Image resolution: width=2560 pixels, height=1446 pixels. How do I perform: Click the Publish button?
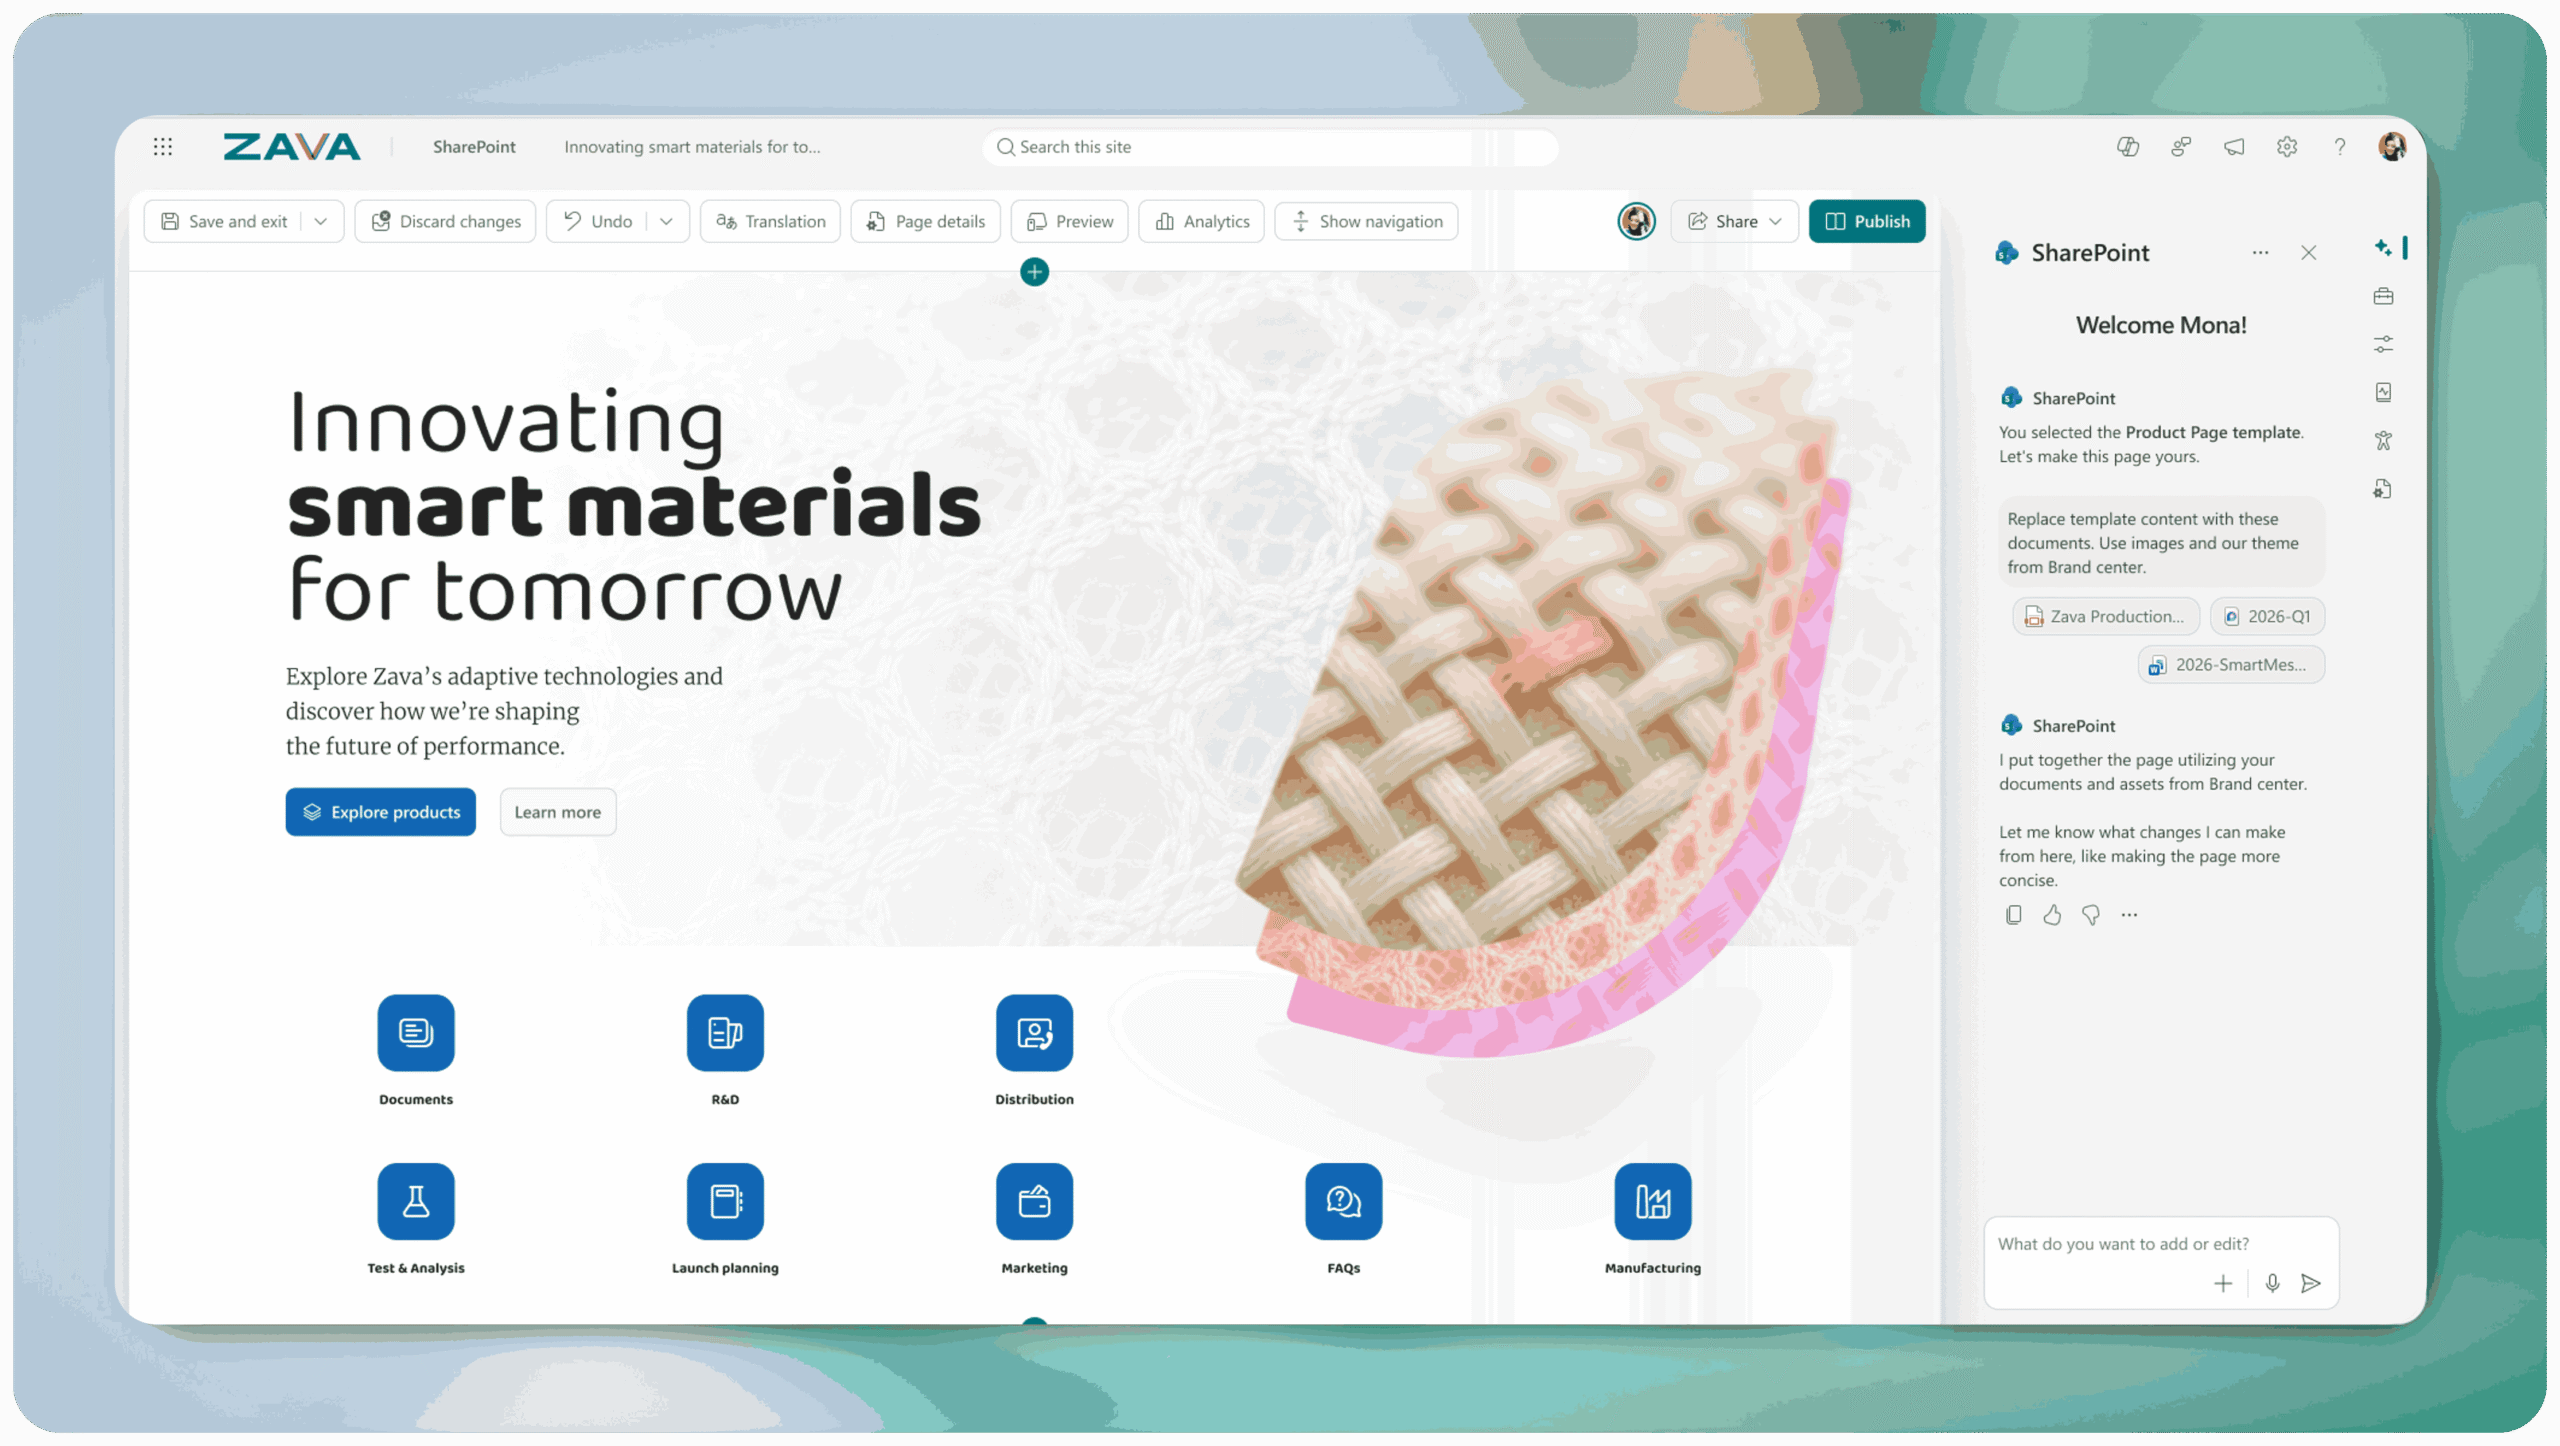(1866, 222)
